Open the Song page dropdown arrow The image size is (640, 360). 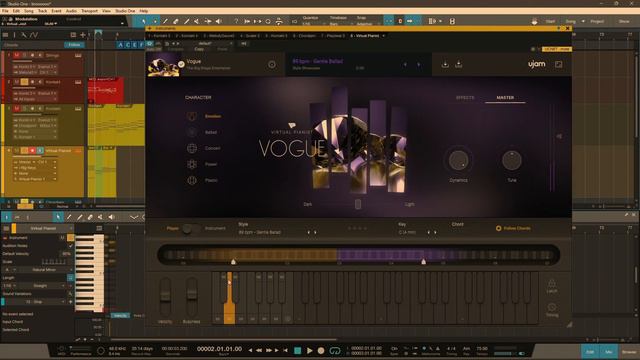pos(583,21)
